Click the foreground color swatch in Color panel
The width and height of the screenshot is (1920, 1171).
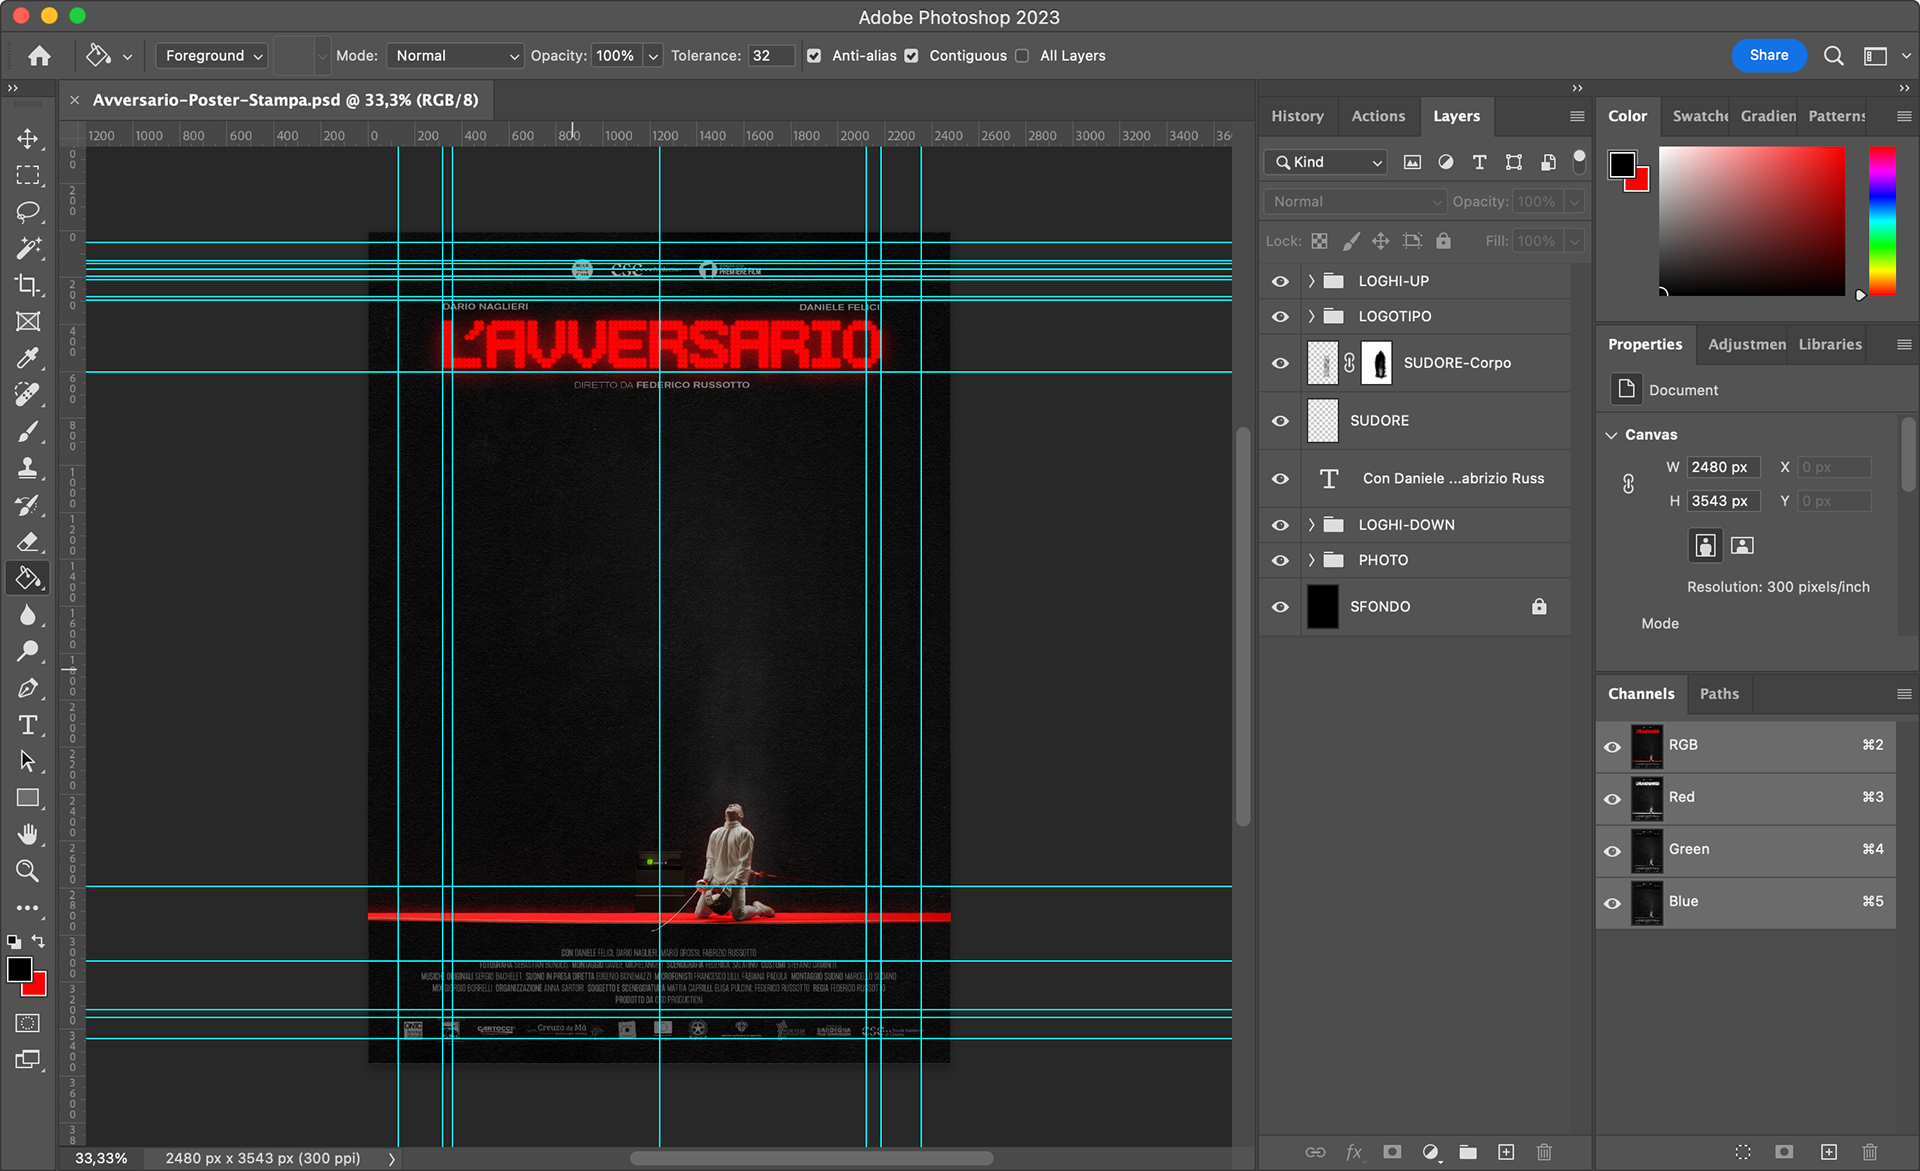click(1621, 164)
